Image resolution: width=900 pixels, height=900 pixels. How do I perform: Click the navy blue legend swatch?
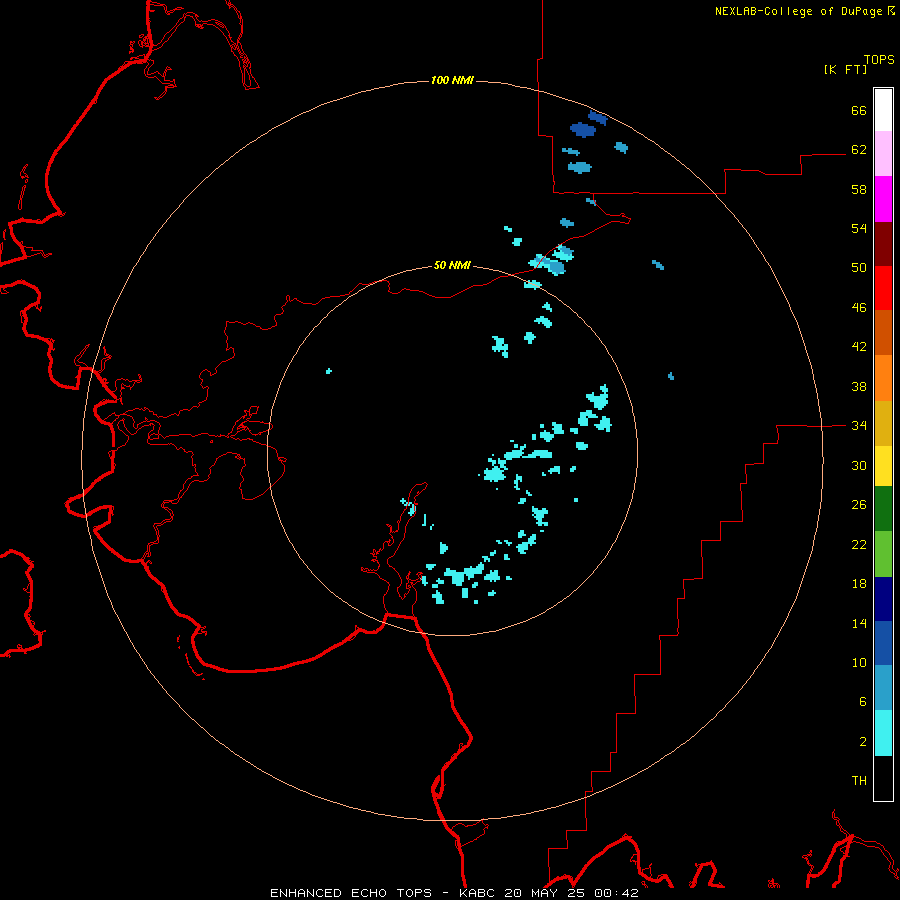coord(883,599)
